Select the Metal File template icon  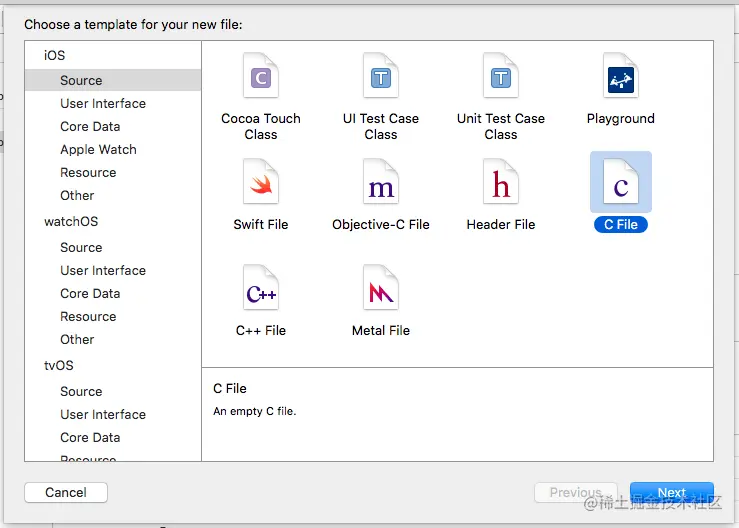point(381,289)
